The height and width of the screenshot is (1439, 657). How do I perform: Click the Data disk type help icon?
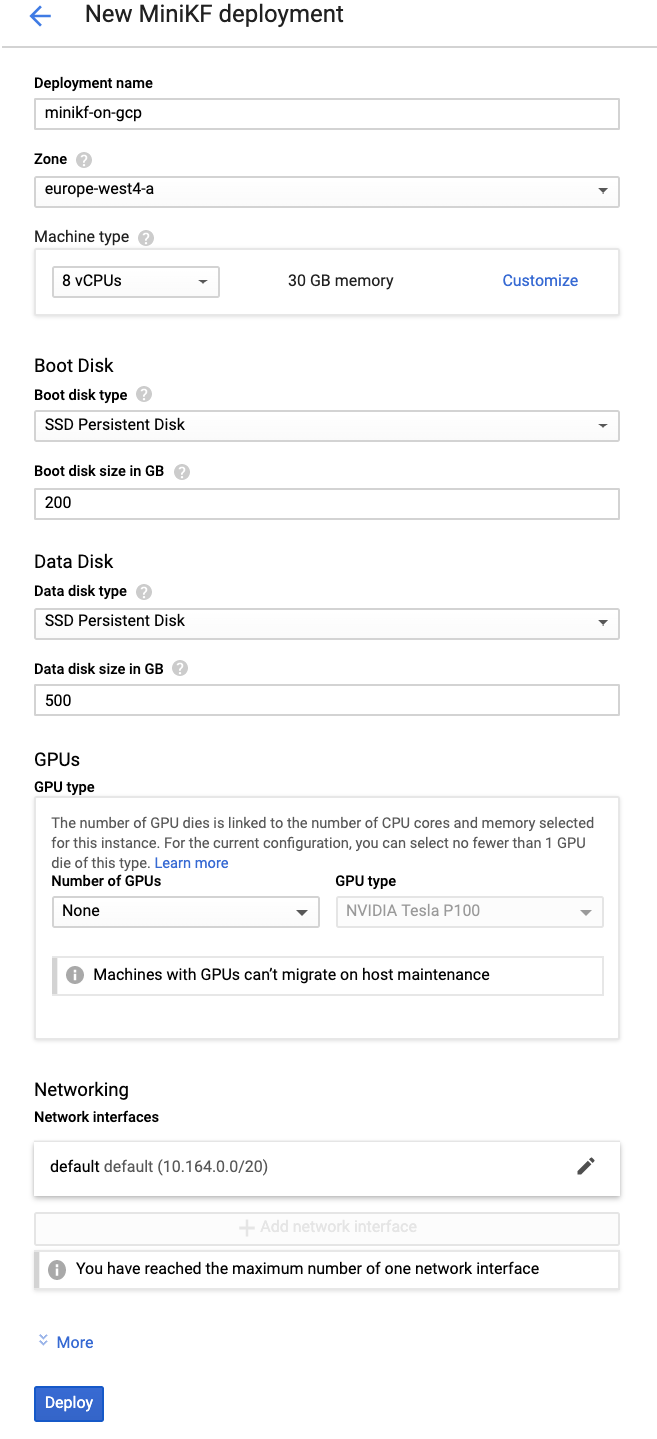pyautogui.click(x=144, y=592)
